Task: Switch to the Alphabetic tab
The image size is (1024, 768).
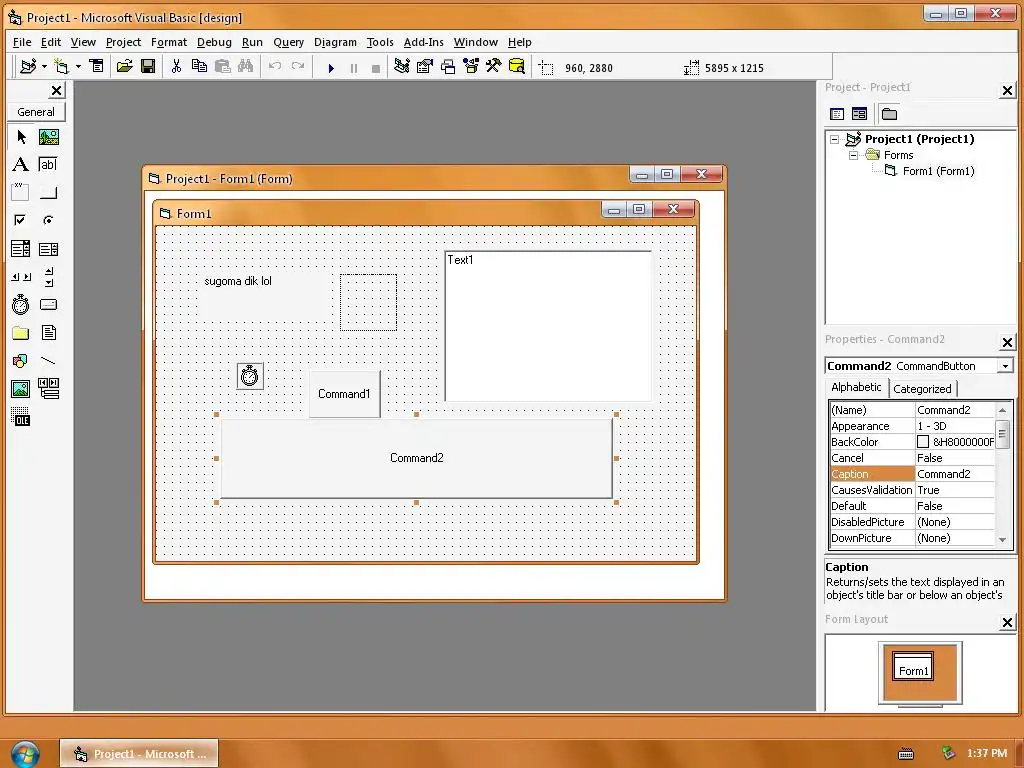Action: click(x=856, y=387)
